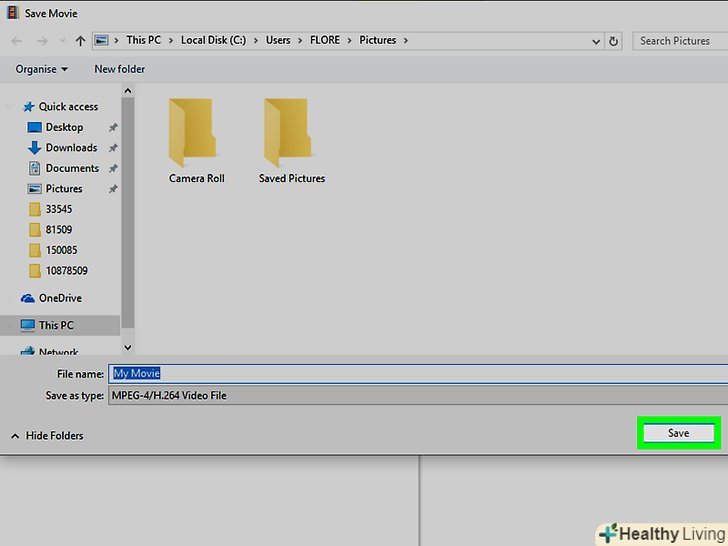Open OneDrive from the sidebar
This screenshot has width=728, height=546.
[60, 298]
